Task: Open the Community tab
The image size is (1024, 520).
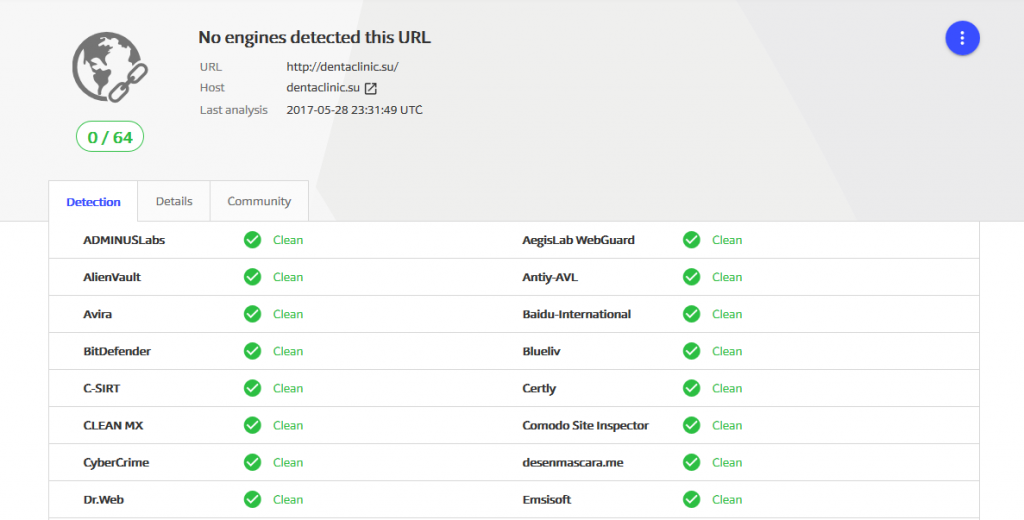Action: tap(259, 201)
